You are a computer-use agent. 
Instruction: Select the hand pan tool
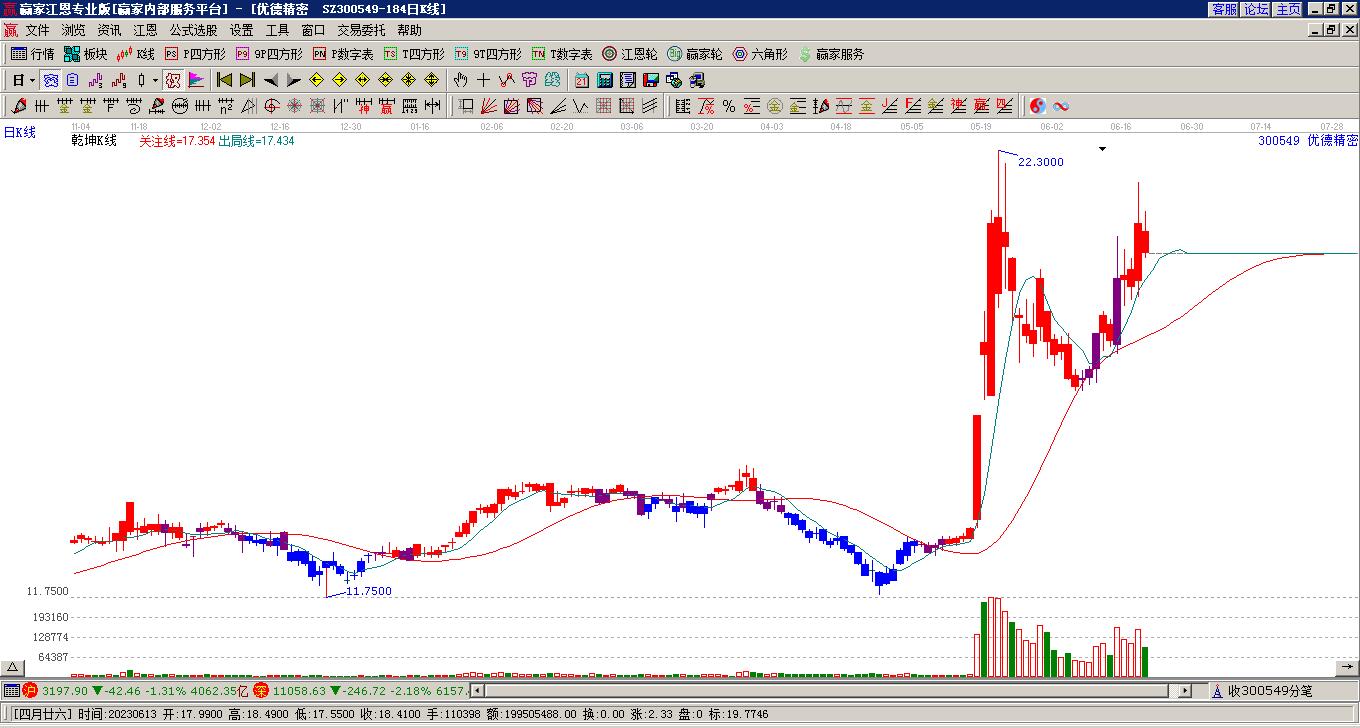point(460,80)
